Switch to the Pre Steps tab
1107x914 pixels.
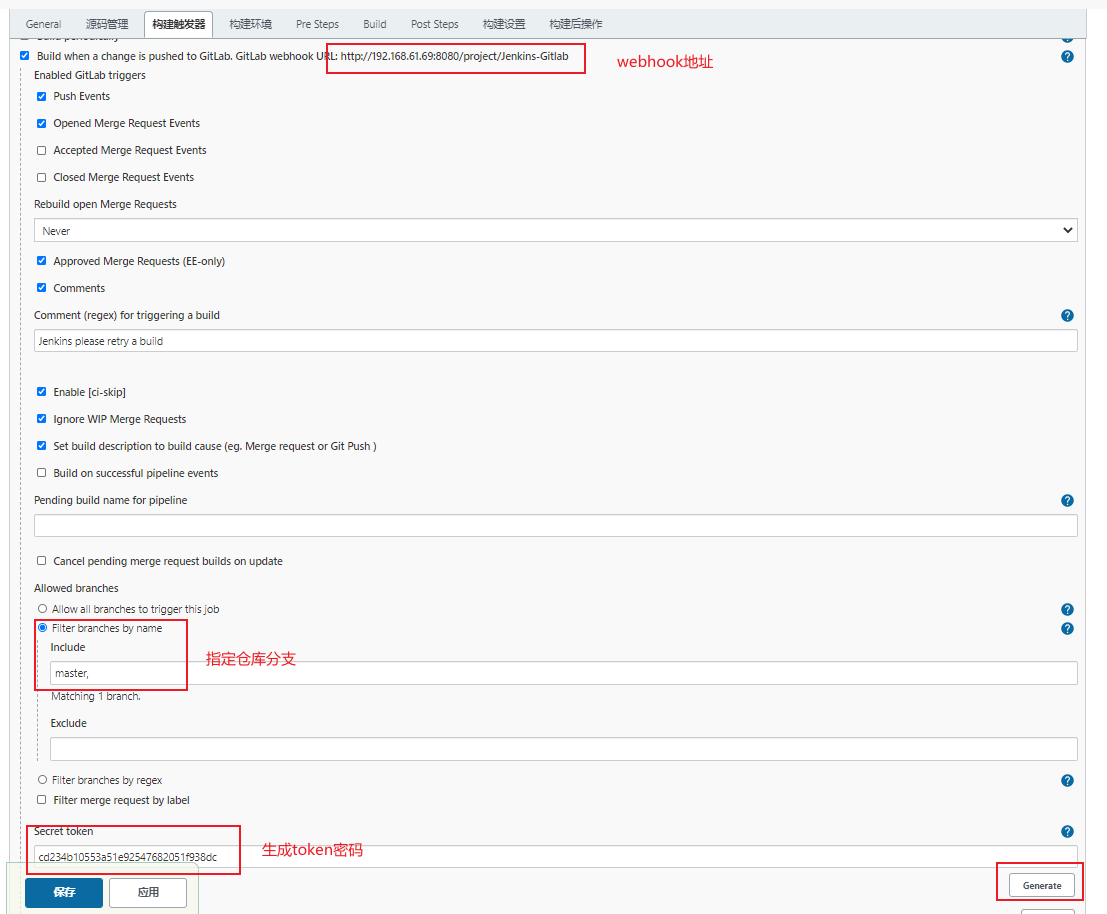(318, 24)
